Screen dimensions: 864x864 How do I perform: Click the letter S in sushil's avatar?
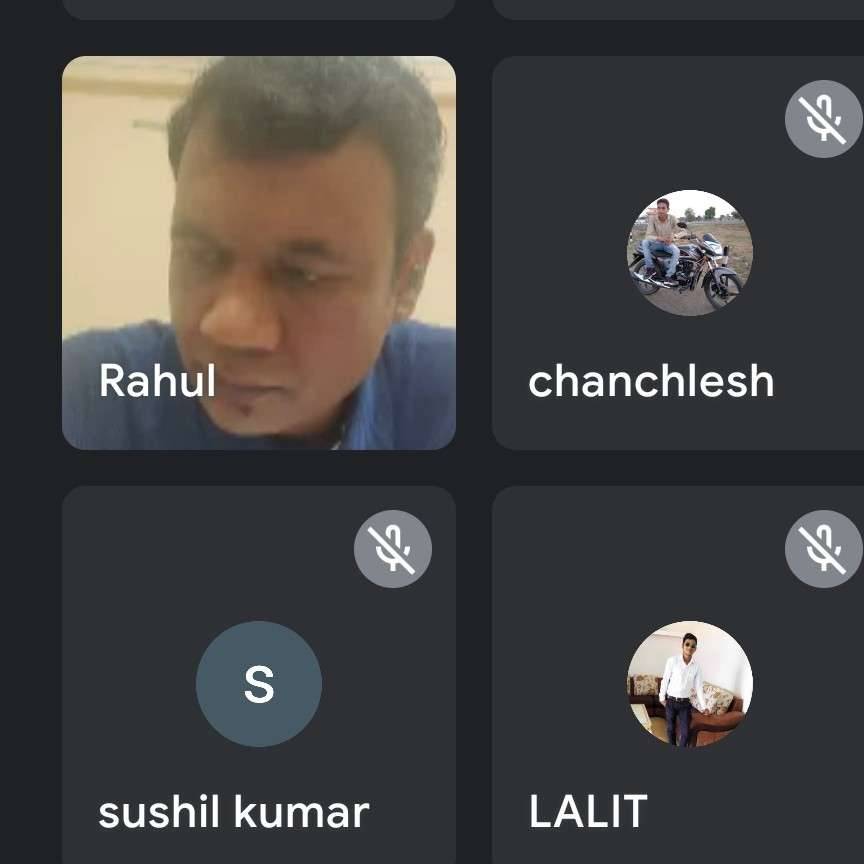(259, 684)
